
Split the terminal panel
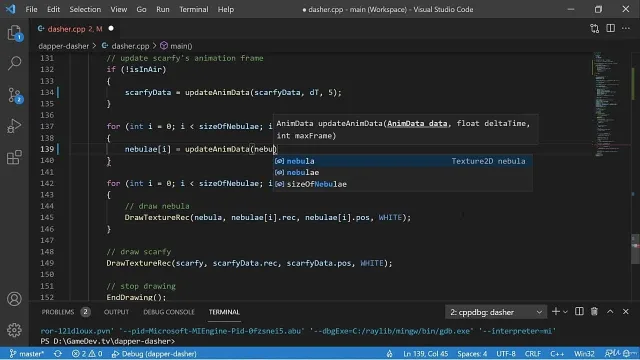579,311
